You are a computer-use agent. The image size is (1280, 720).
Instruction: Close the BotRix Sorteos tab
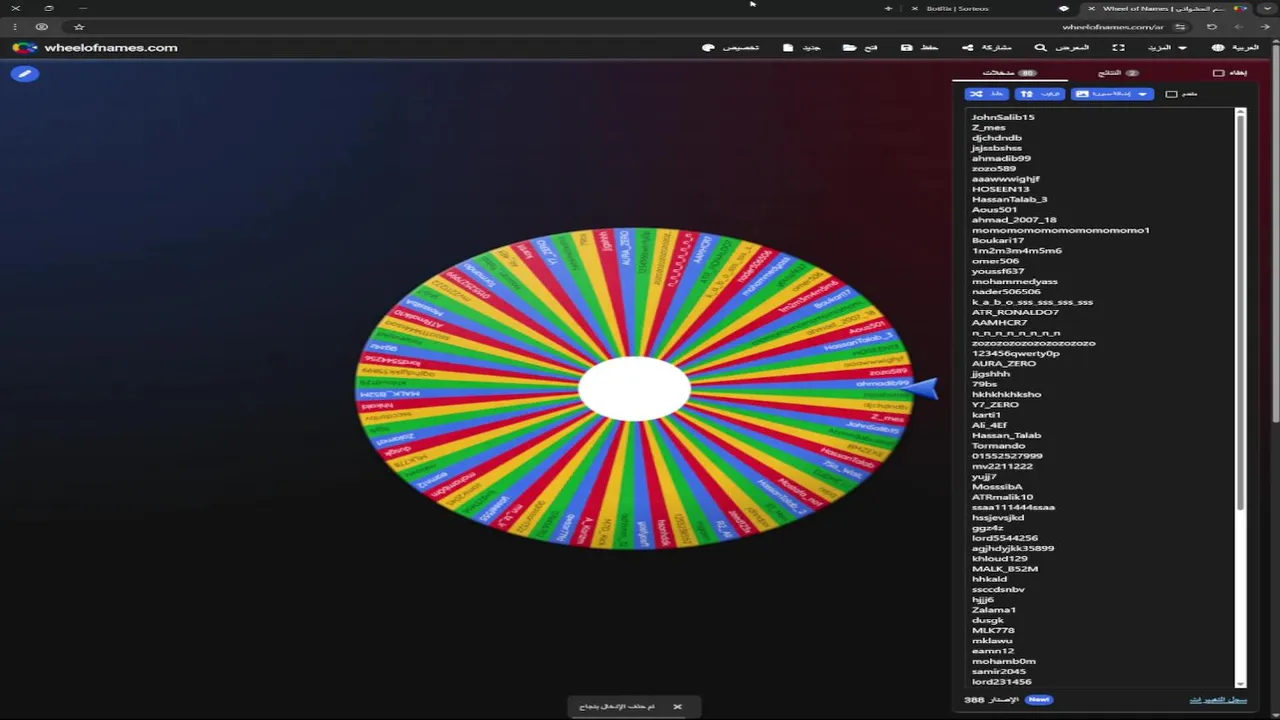[x=915, y=8]
